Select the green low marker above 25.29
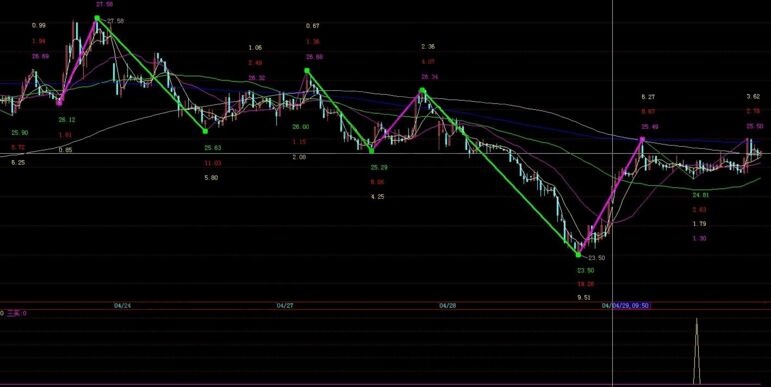 [x=371, y=151]
